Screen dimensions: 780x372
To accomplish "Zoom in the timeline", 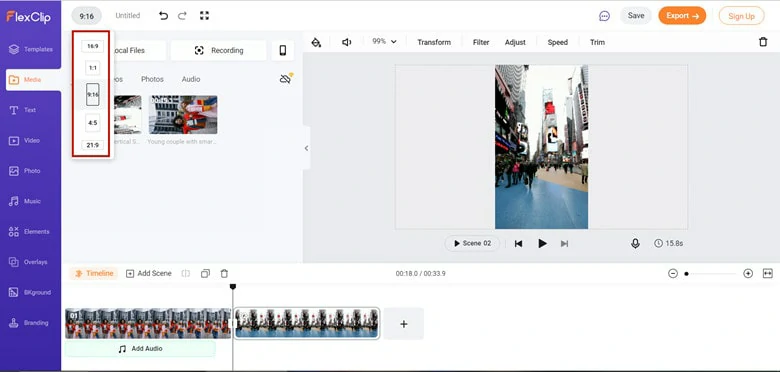I will click(x=748, y=274).
